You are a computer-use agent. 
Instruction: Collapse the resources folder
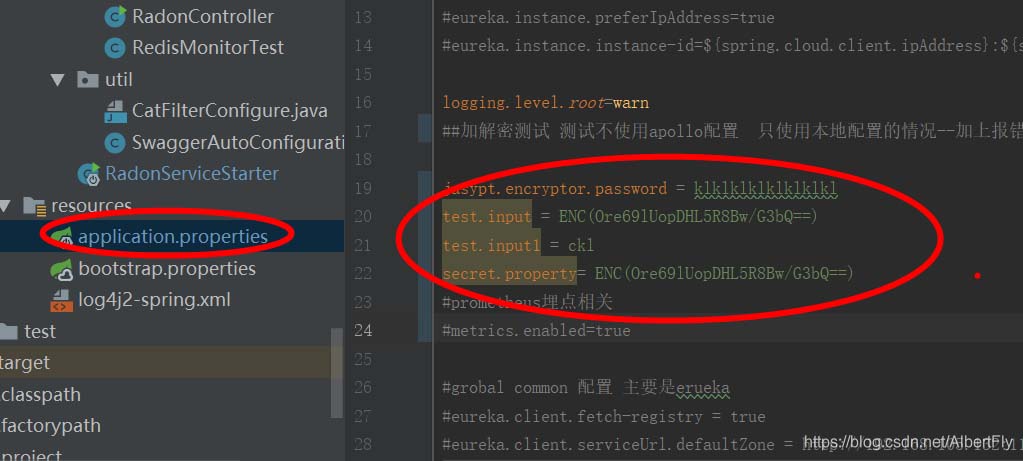click(5, 207)
